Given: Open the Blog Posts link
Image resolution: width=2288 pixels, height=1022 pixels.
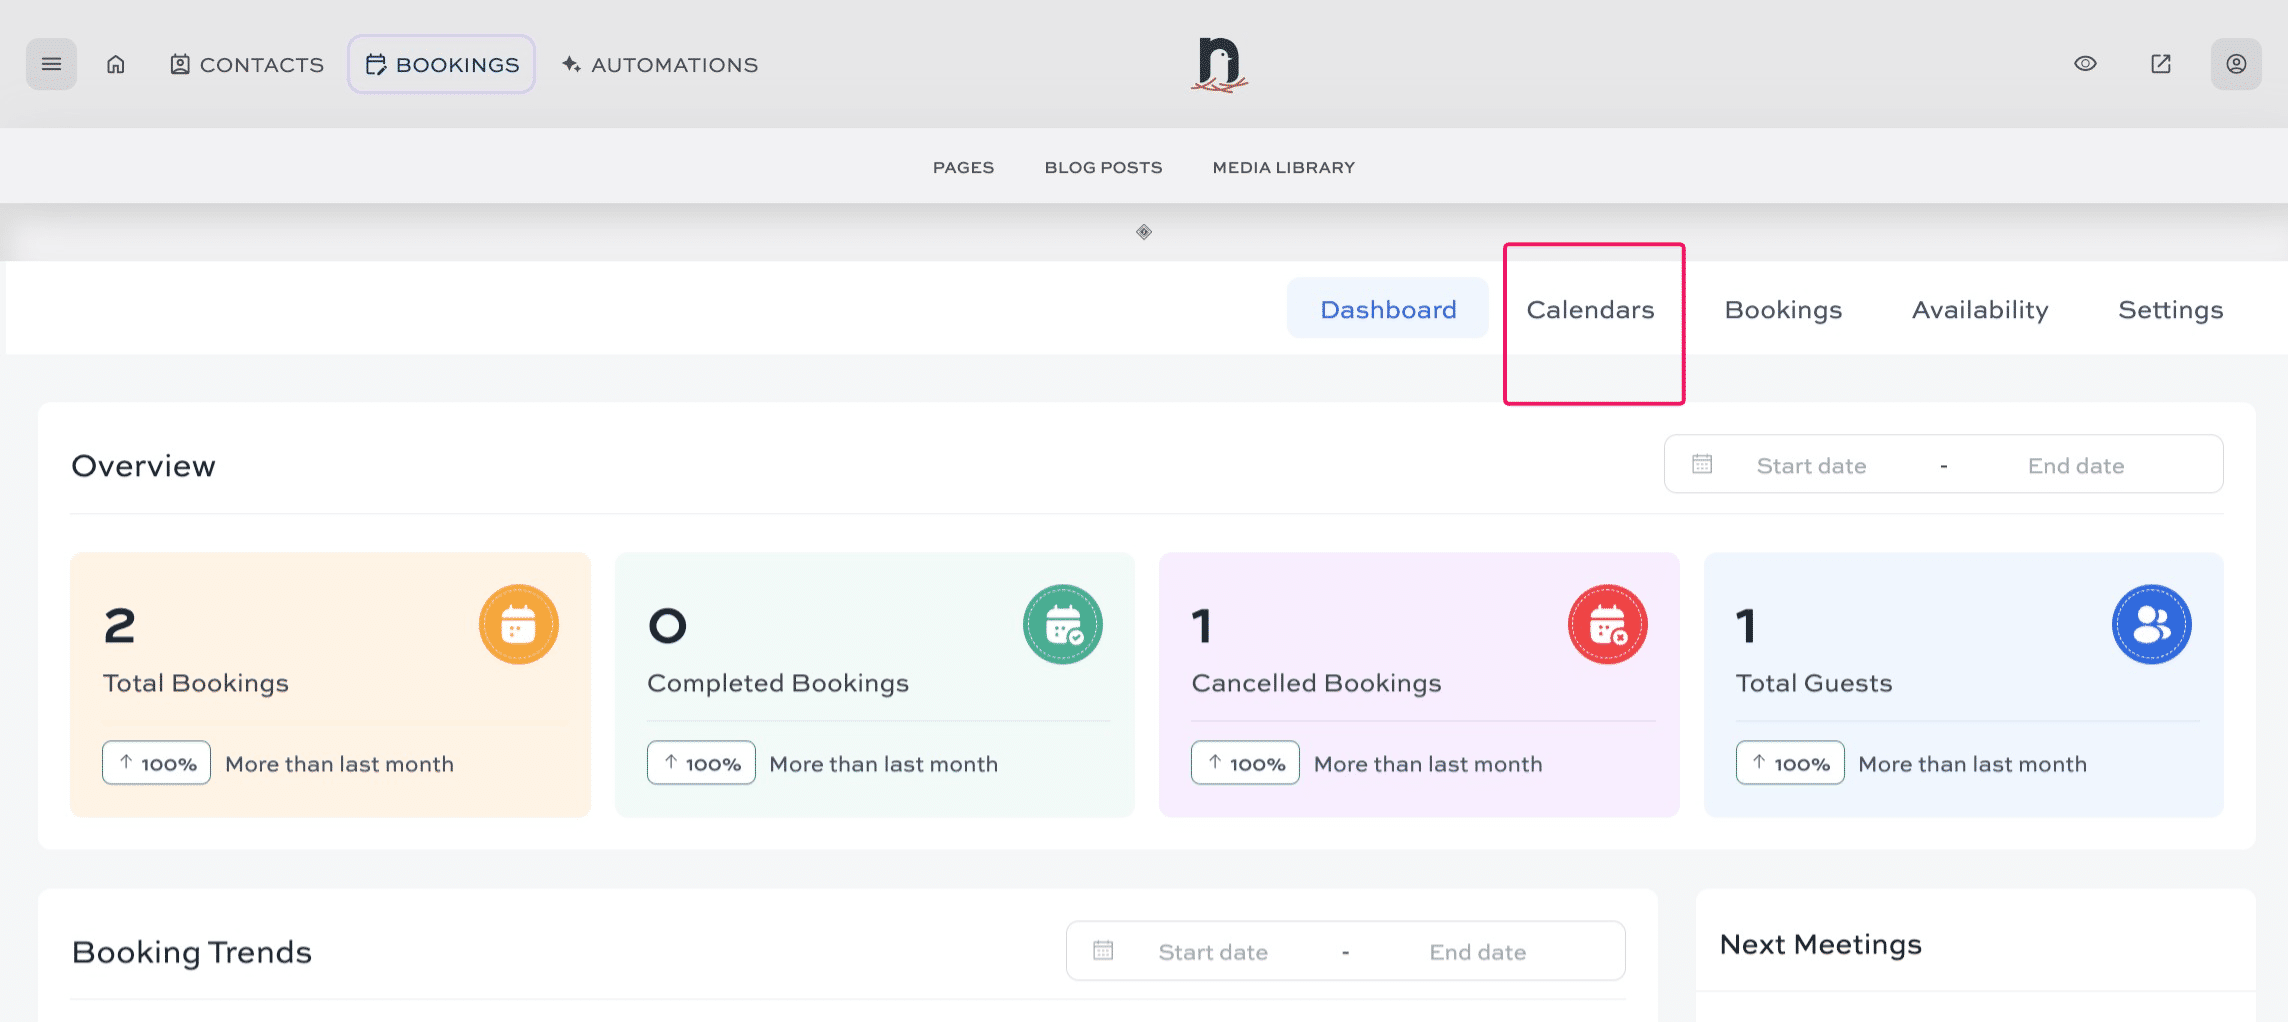Looking at the screenshot, I should click(x=1103, y=168).
